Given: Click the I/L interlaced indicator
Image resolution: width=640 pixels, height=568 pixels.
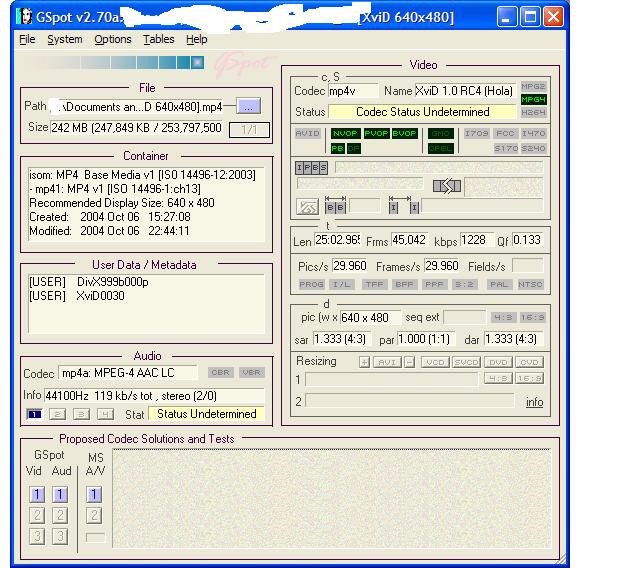Looking at the screenshot, I should [342, 284].
